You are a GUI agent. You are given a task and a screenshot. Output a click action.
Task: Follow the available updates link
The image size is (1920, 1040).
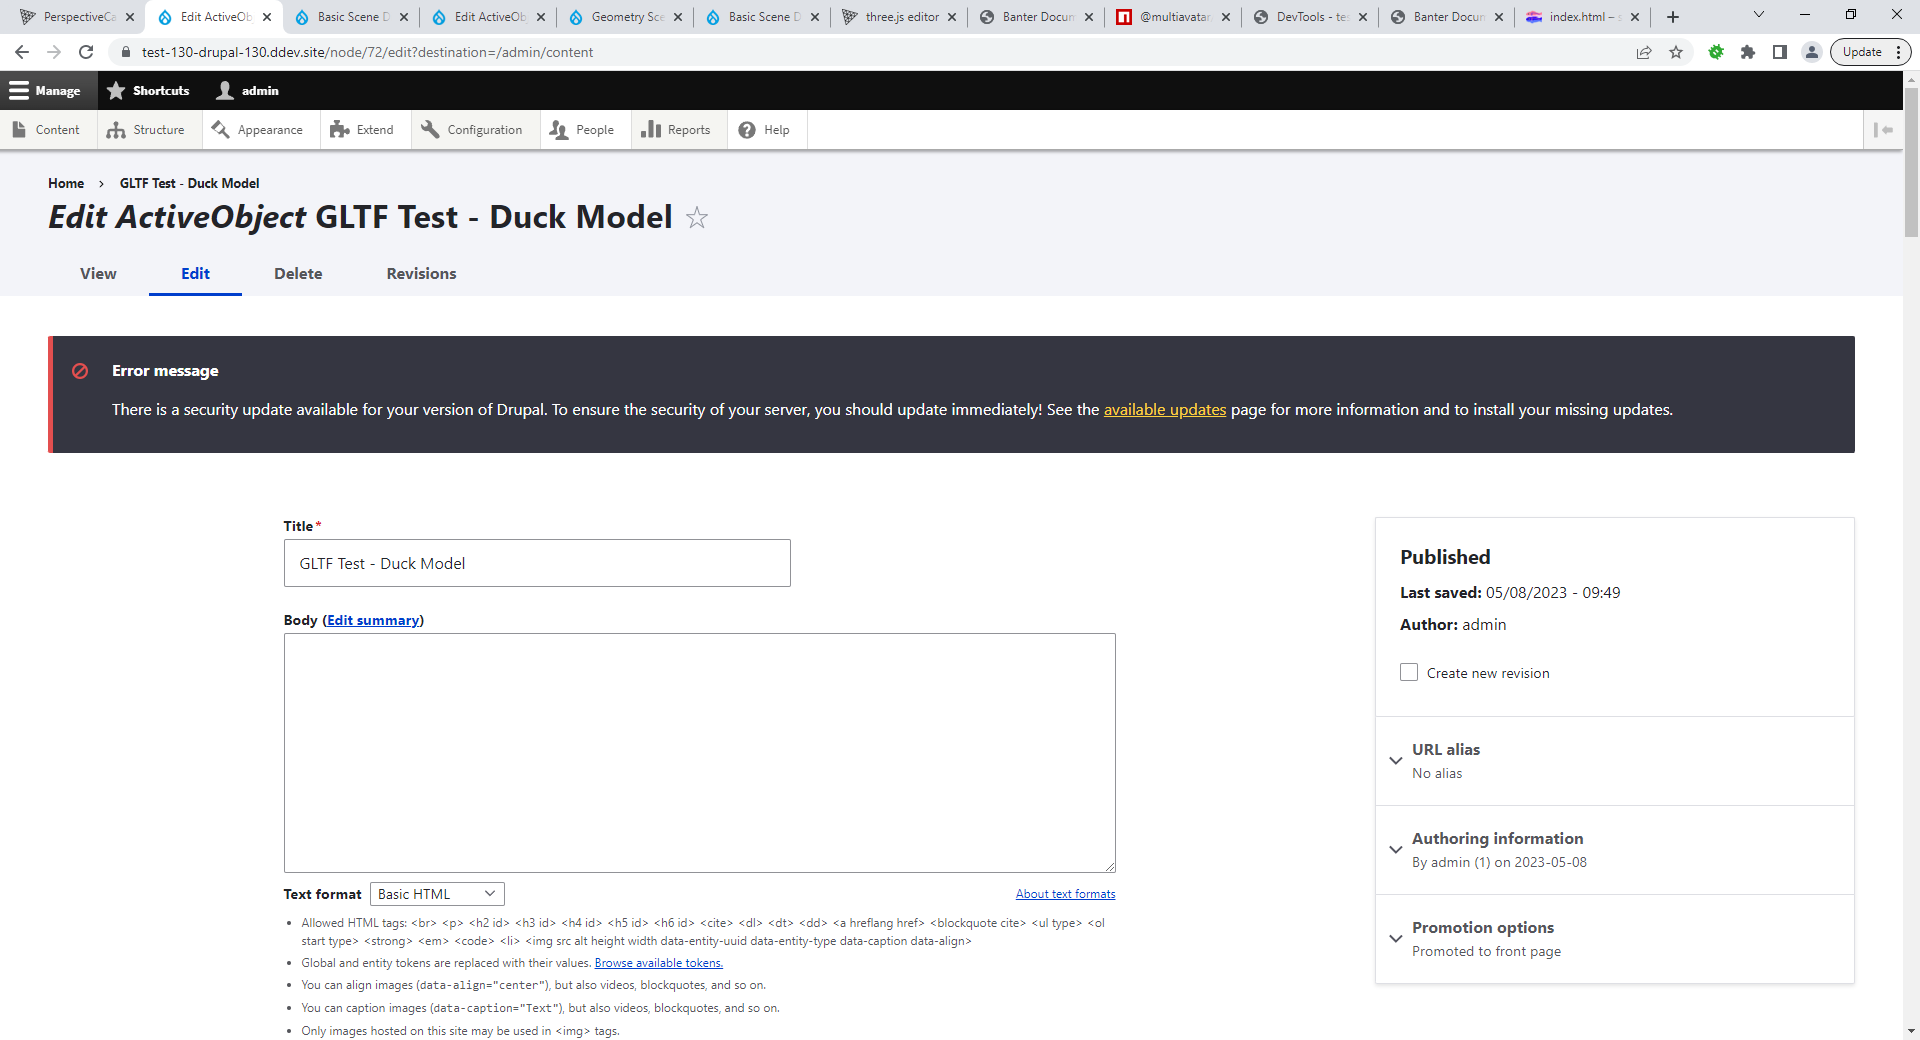(x=1164, y=410)
